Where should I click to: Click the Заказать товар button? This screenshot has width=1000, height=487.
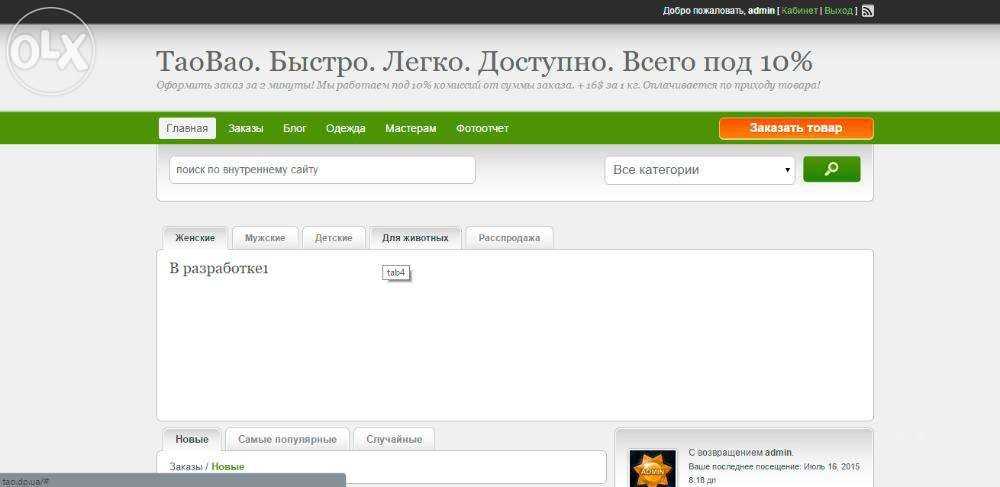point(796,128)
